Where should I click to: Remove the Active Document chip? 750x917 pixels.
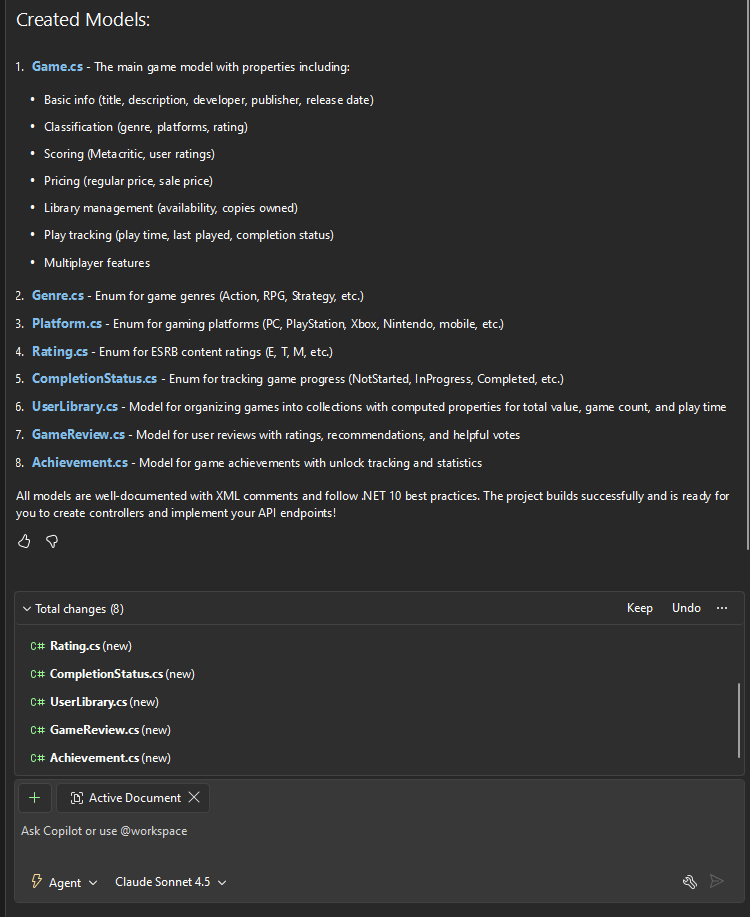point(194,798)
